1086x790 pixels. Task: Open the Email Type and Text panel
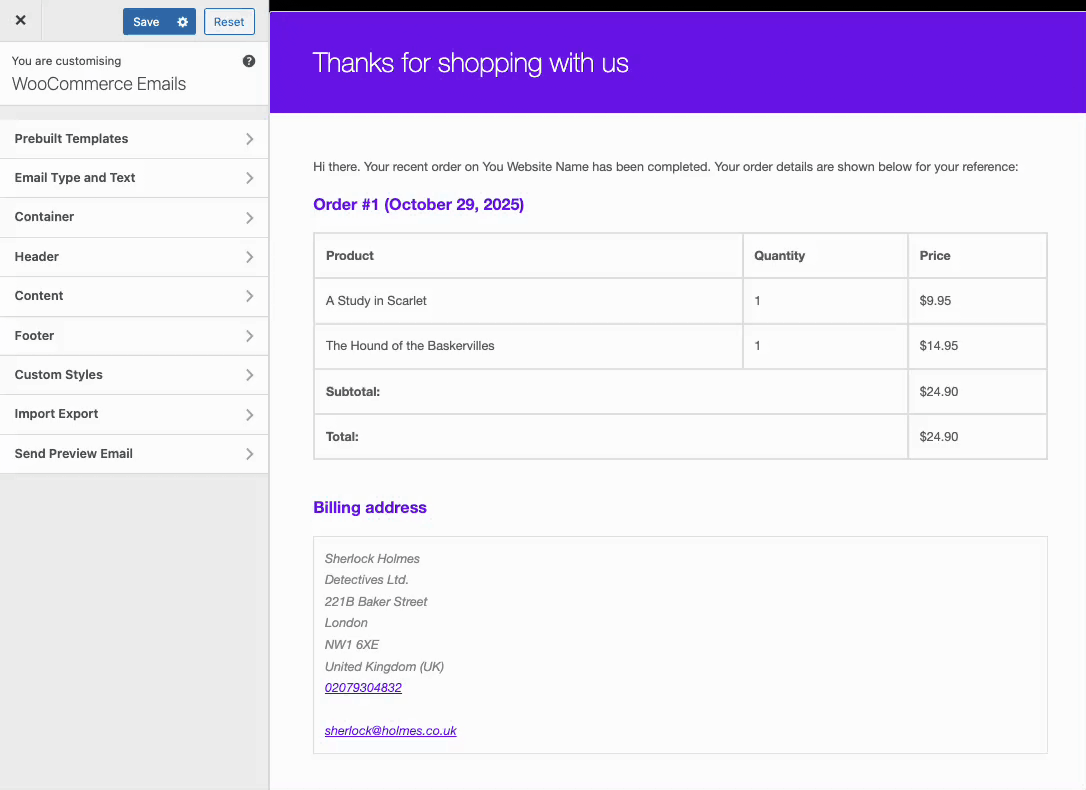(135, 178)
